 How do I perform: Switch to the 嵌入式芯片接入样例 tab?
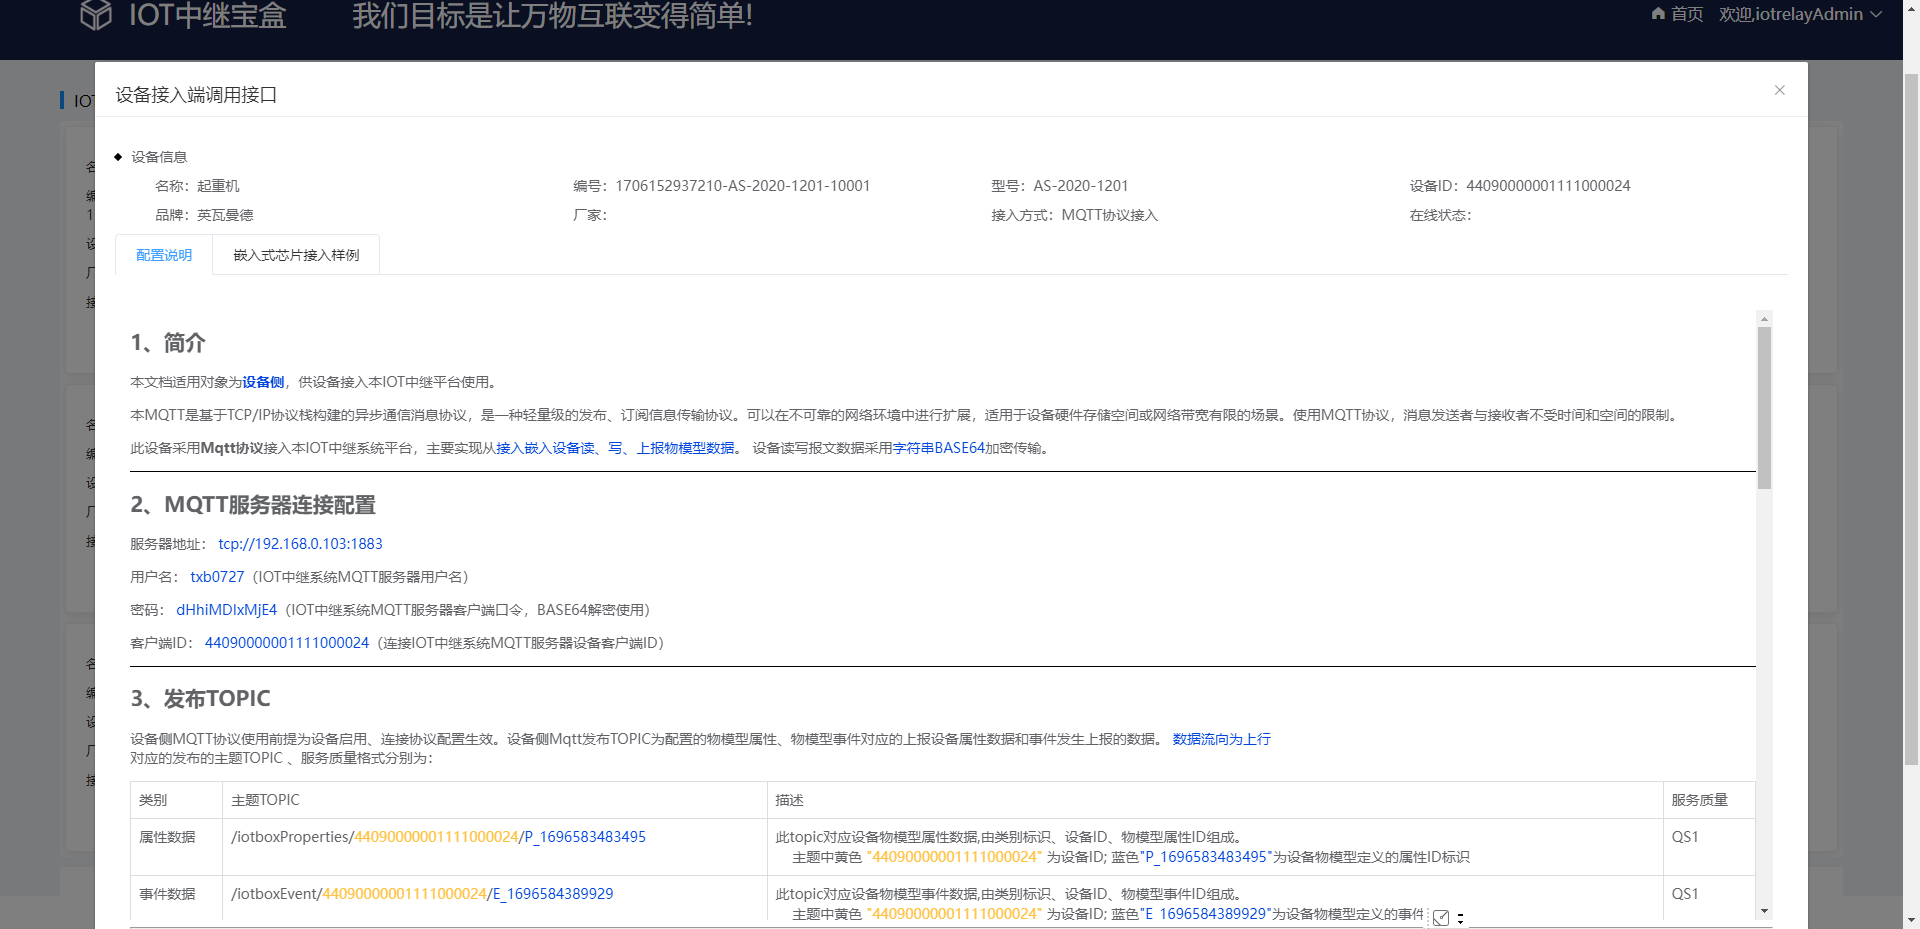295,255
